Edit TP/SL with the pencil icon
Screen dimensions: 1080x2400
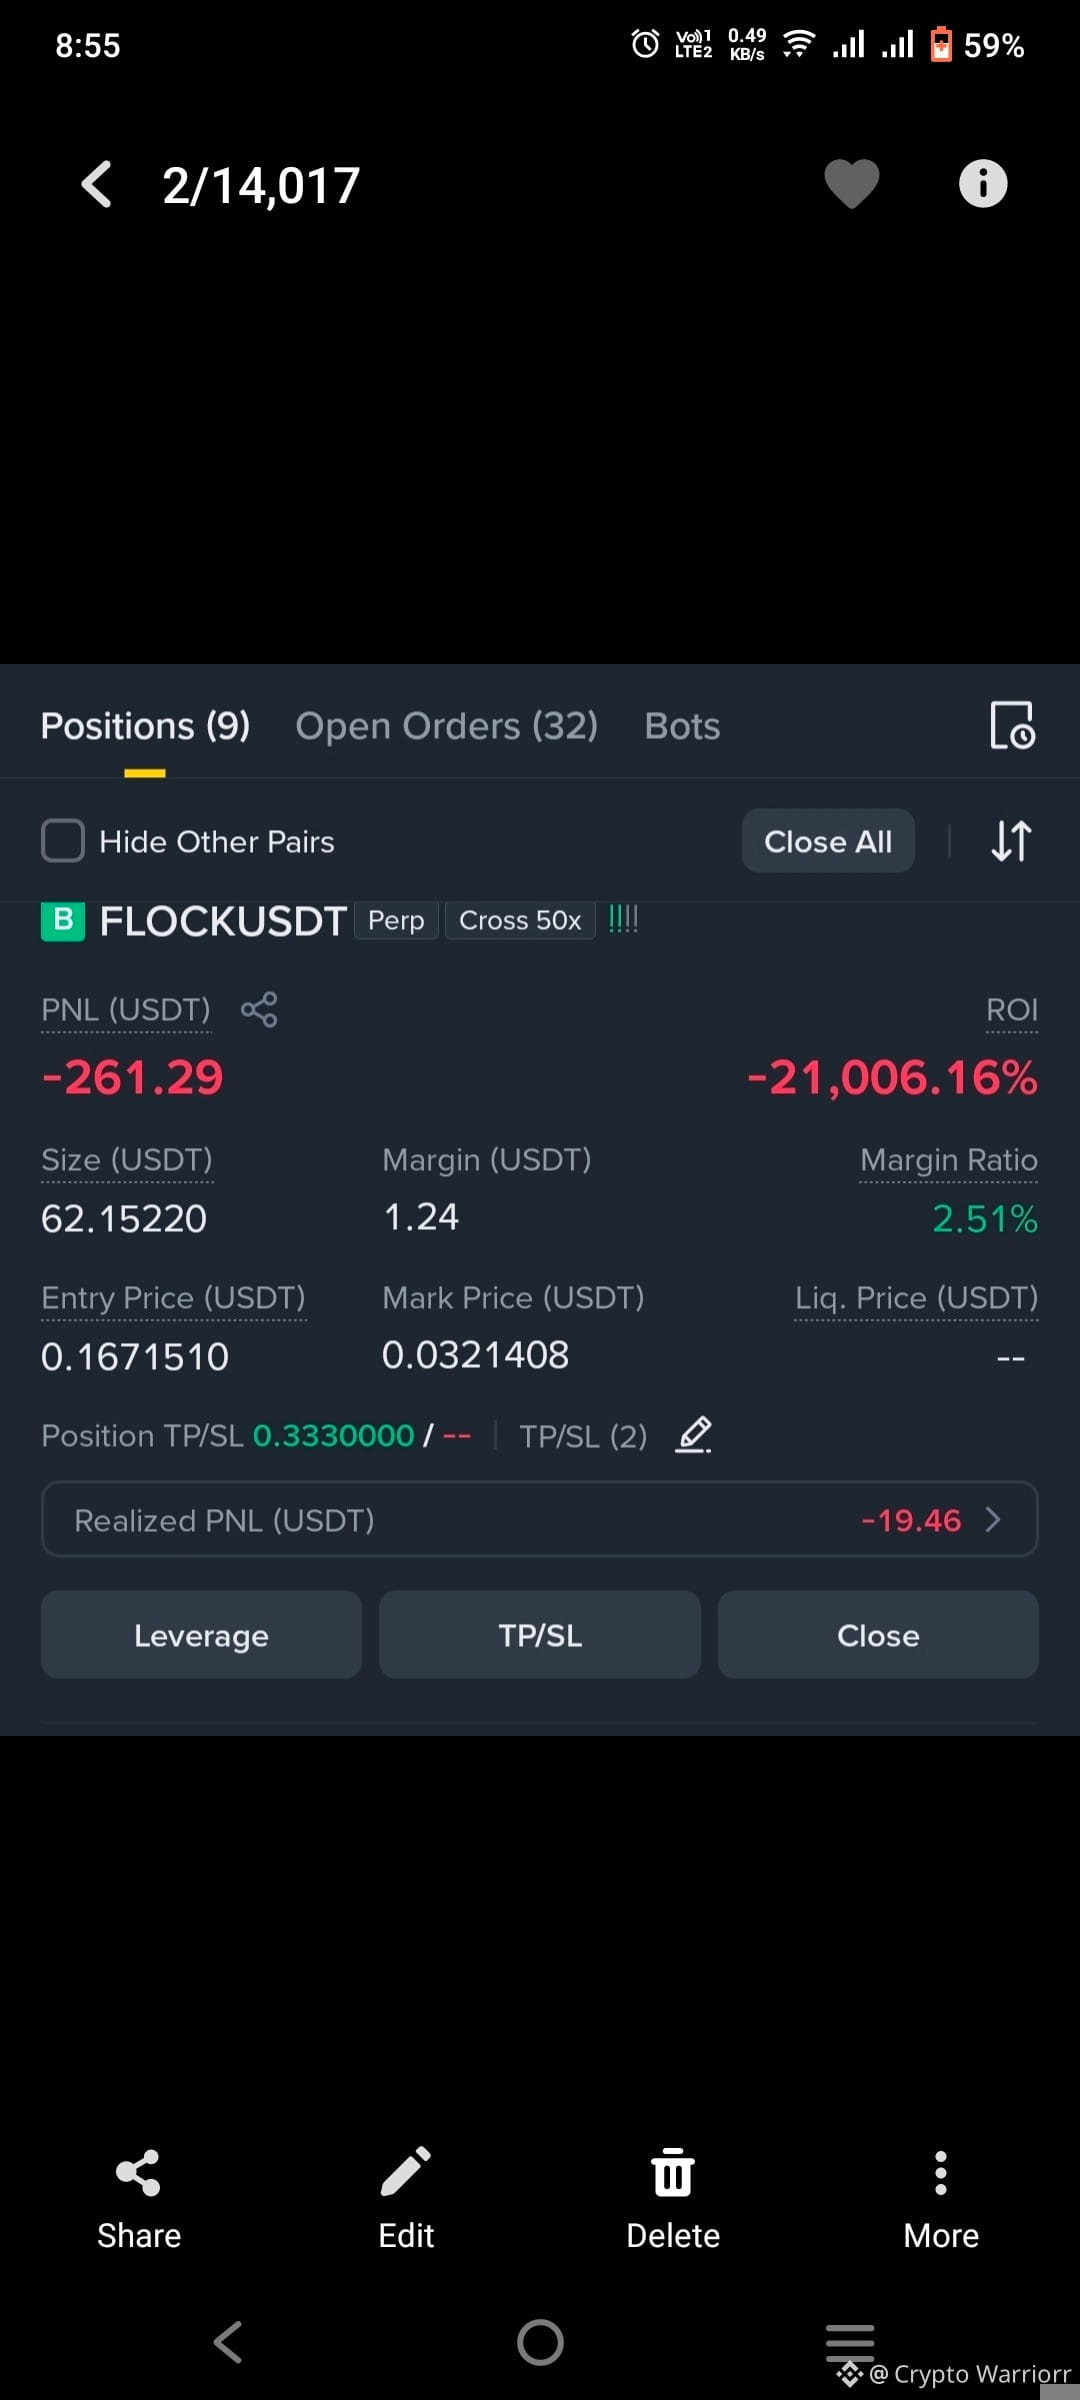694,1435
